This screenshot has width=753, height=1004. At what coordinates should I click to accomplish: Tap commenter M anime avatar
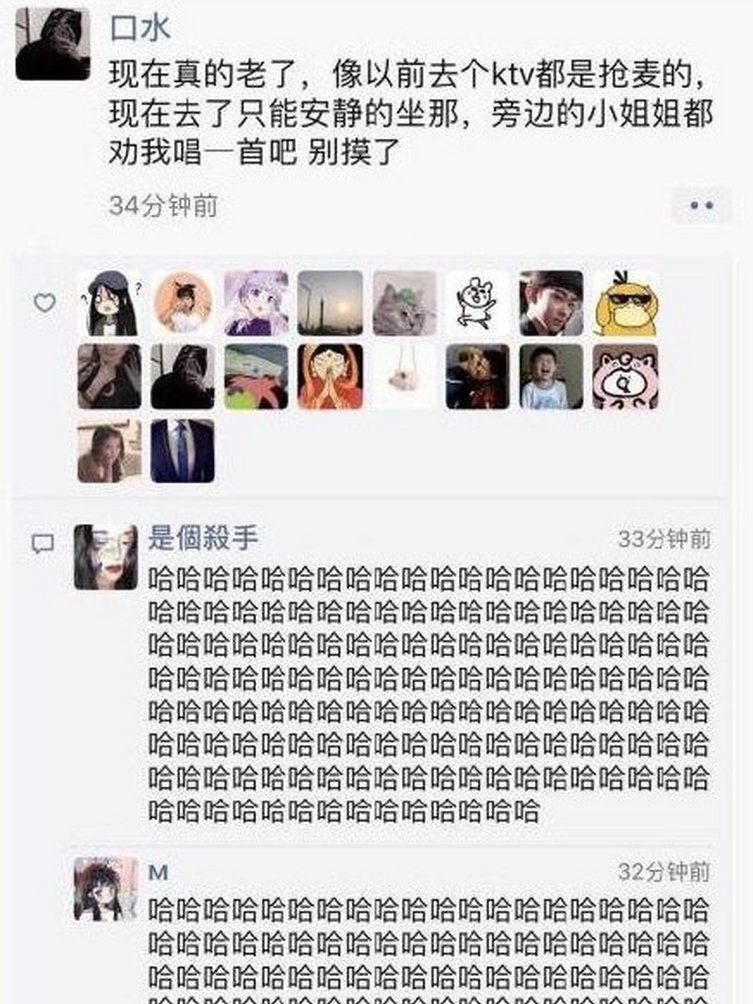click(x=106, y=889)
